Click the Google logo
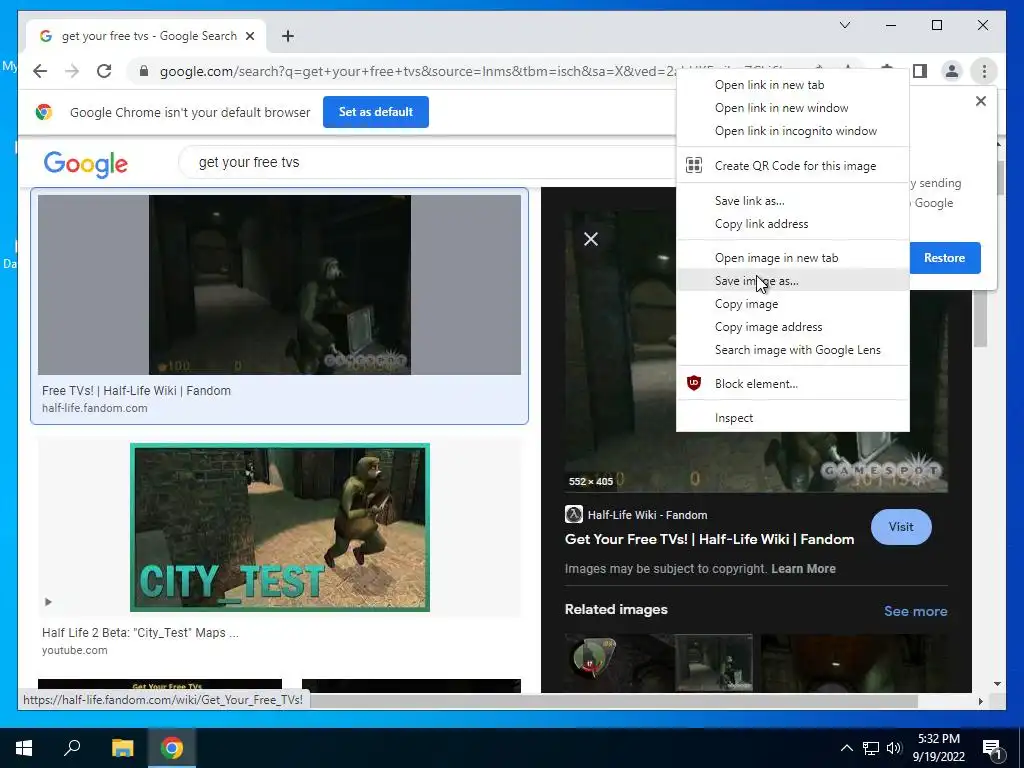Image resolution: width=1024 pixels, height=768 pixels. coord(86,164)
